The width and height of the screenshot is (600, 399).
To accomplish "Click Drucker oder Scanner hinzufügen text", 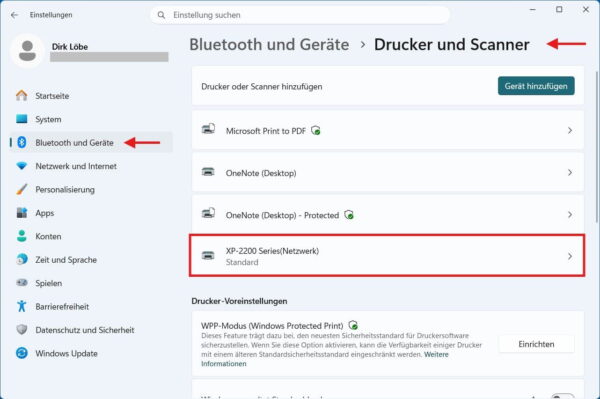I will tap(262, 86).
